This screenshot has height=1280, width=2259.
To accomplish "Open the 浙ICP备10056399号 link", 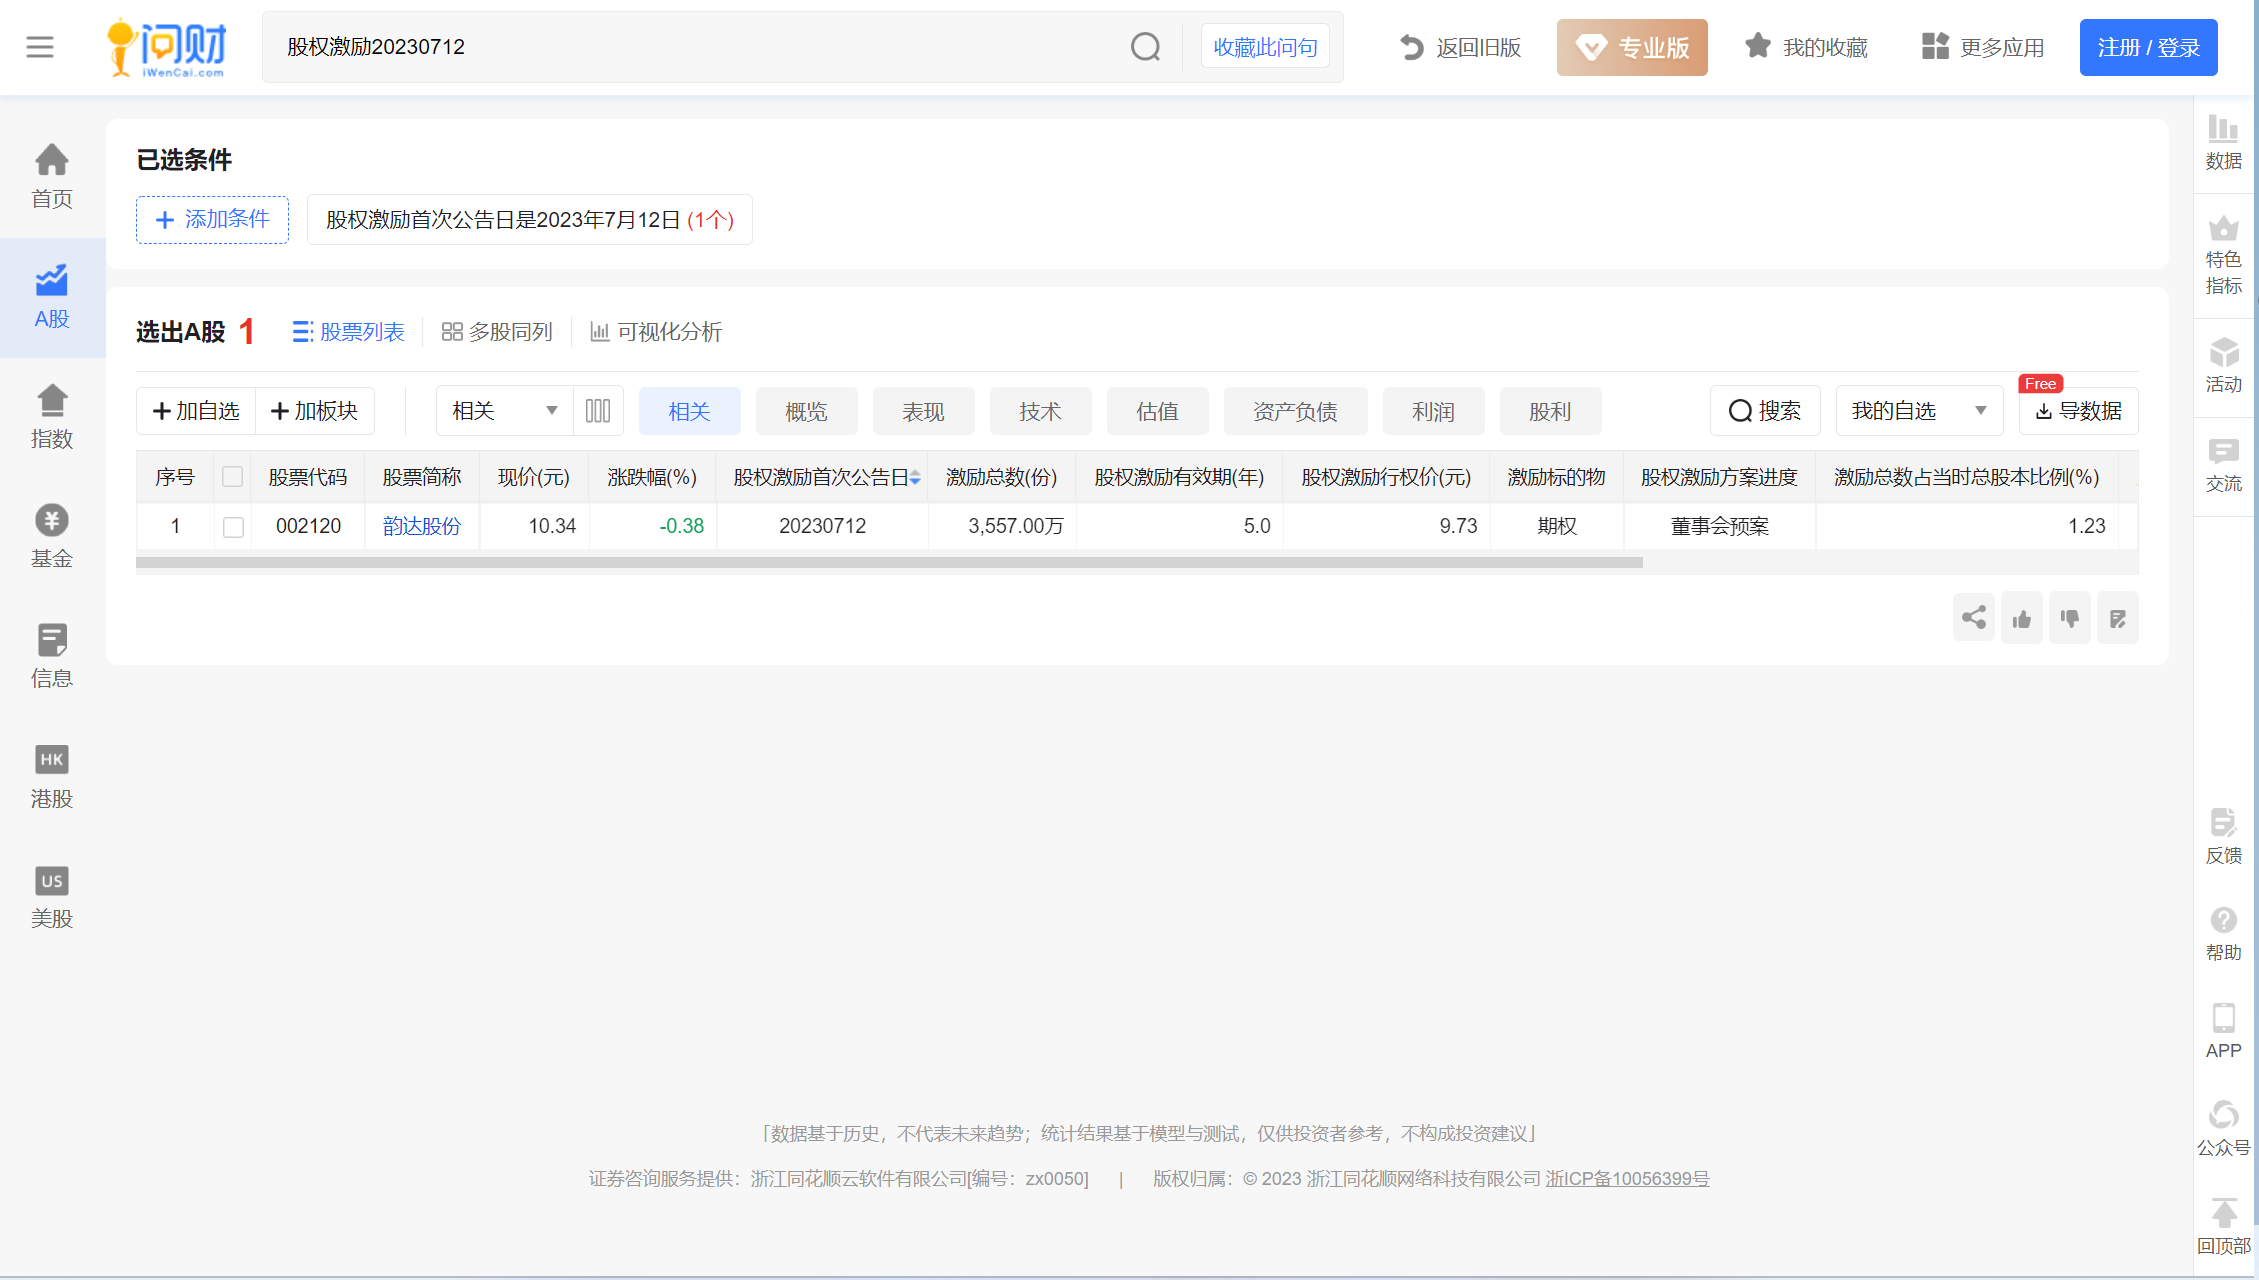I will click(1628, 1178).
